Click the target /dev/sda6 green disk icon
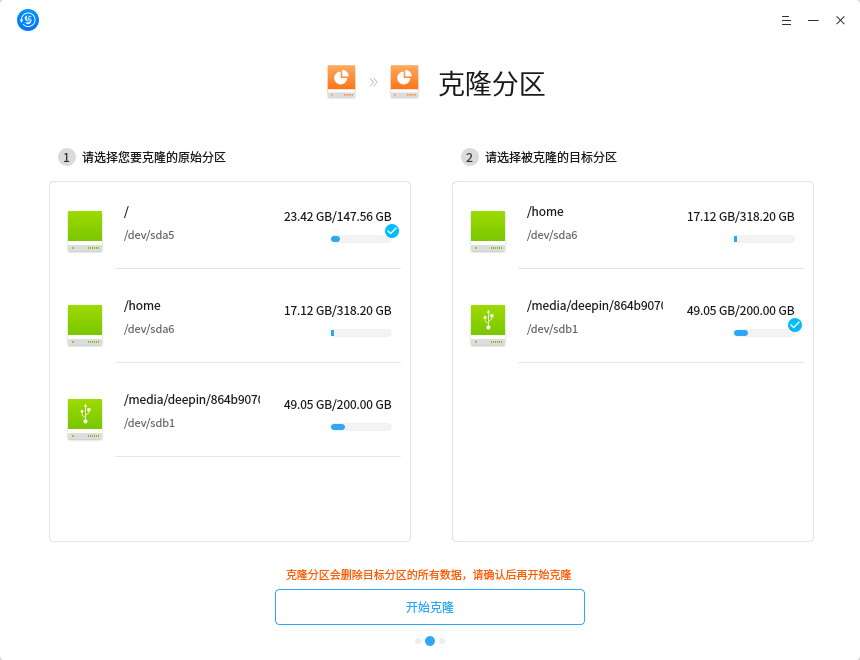860x660 pixels. (x=488, y=231)
